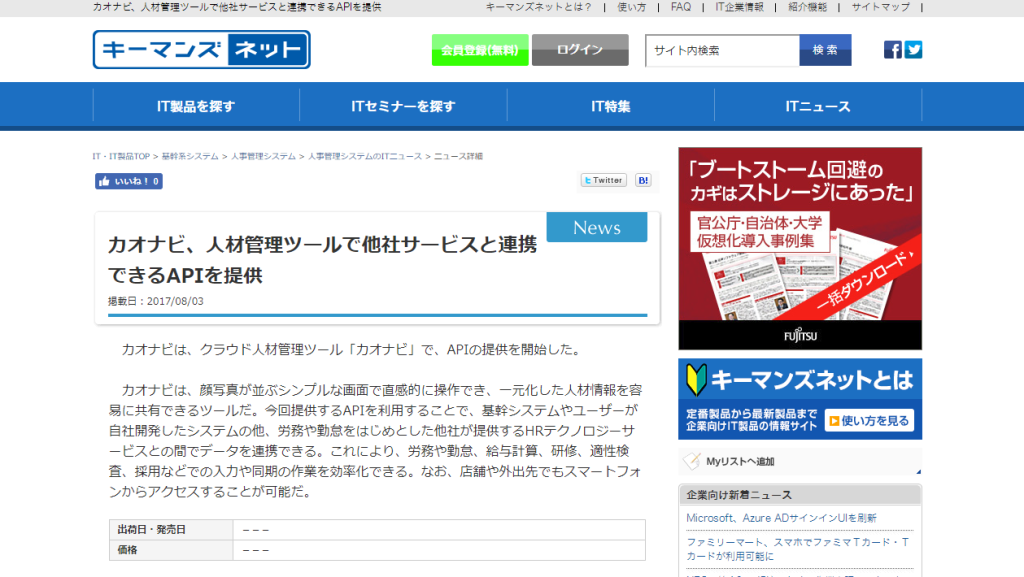Open the ITニュース menu
Image resolution: width=1024 pixels, height=577 pixels.
click(x=818, y=106)
